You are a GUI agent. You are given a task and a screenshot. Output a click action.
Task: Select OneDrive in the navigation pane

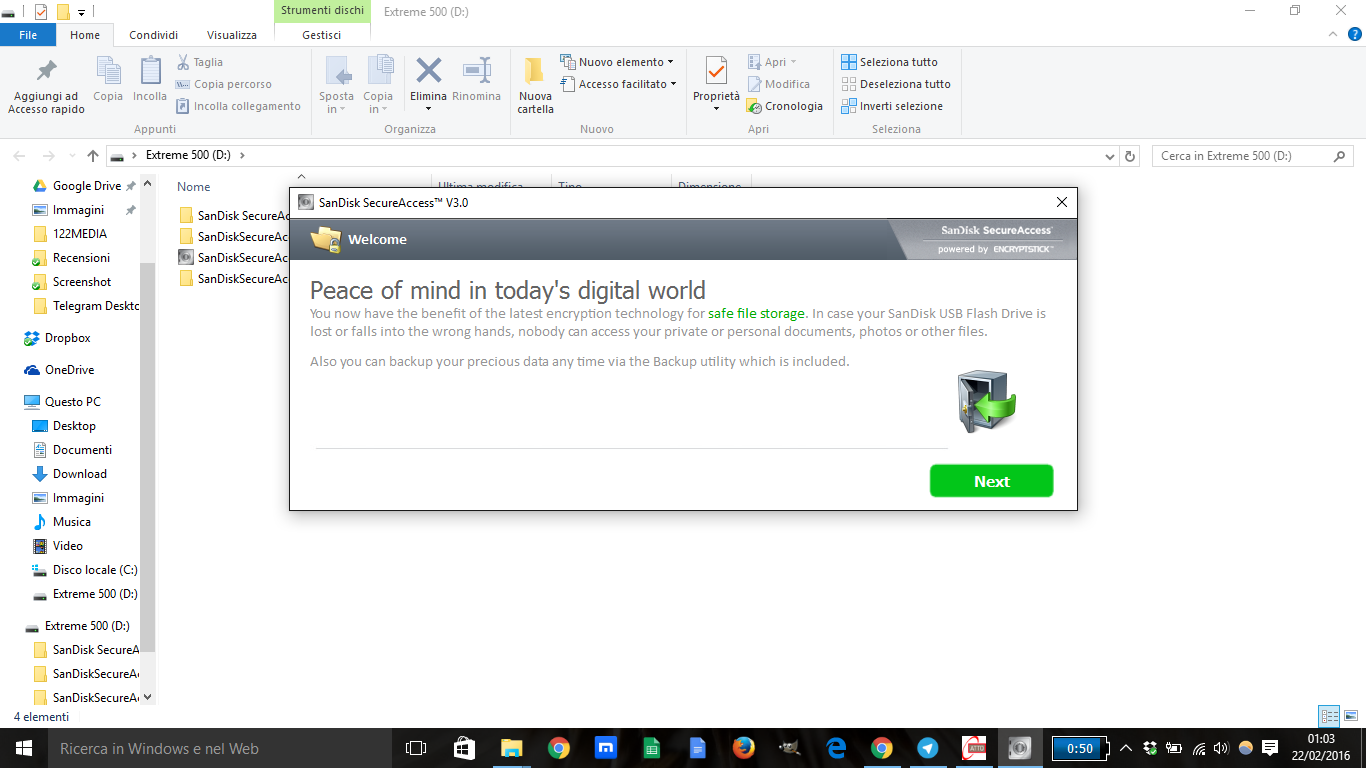60,370
